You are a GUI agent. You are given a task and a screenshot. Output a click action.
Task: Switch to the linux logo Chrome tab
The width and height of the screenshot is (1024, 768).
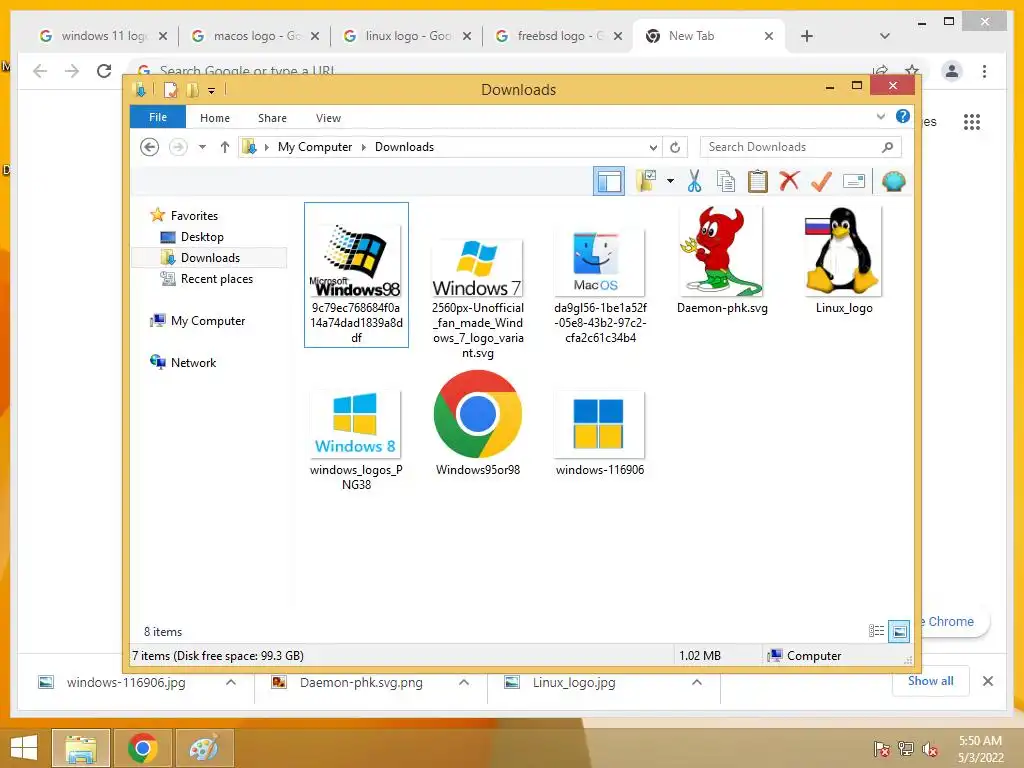pos(407,36)
